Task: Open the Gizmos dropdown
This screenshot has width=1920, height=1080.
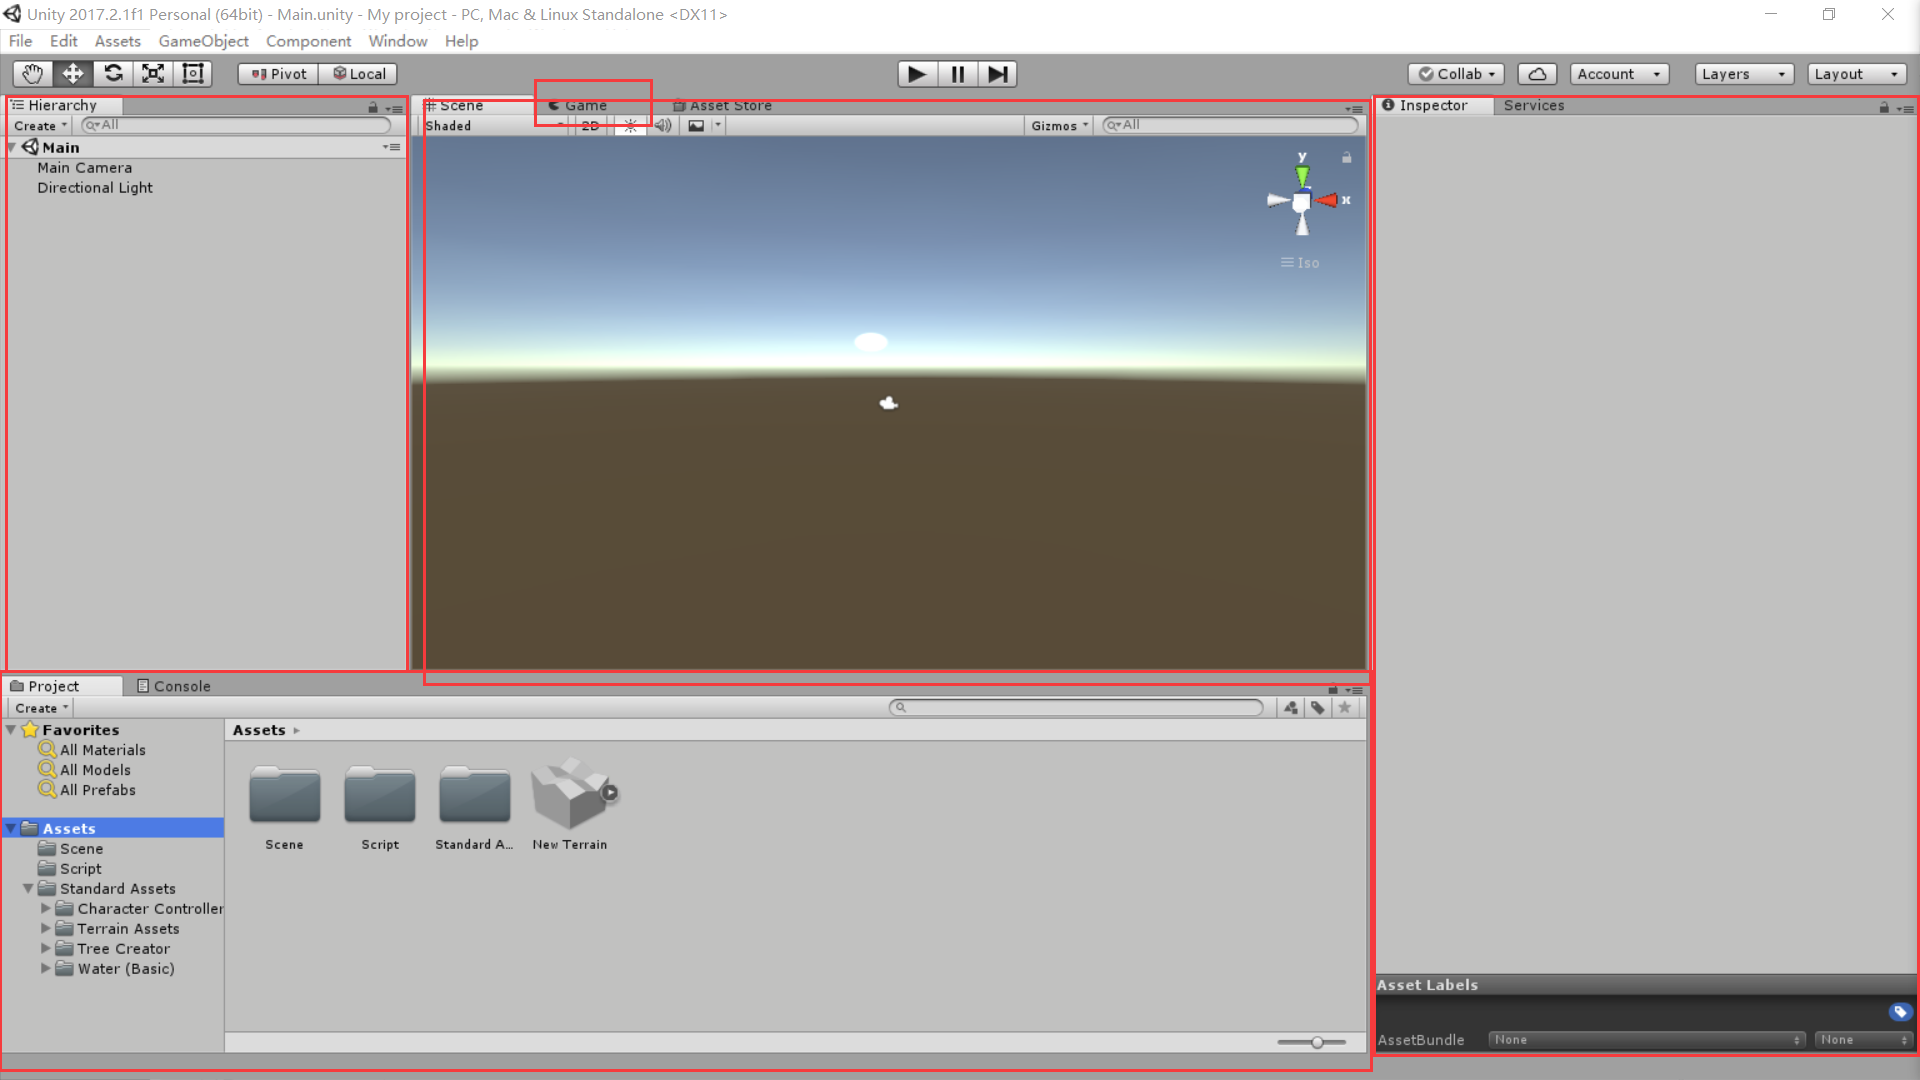Action: (1058, 125)
